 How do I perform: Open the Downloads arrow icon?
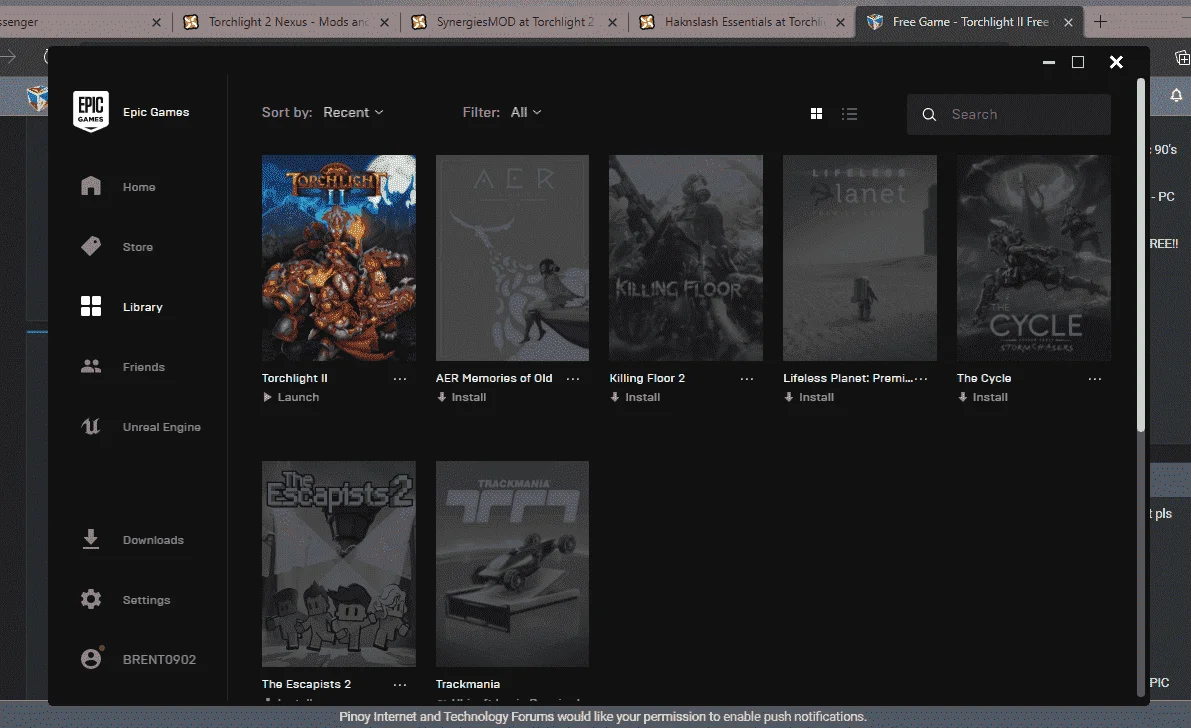point(90,539)
